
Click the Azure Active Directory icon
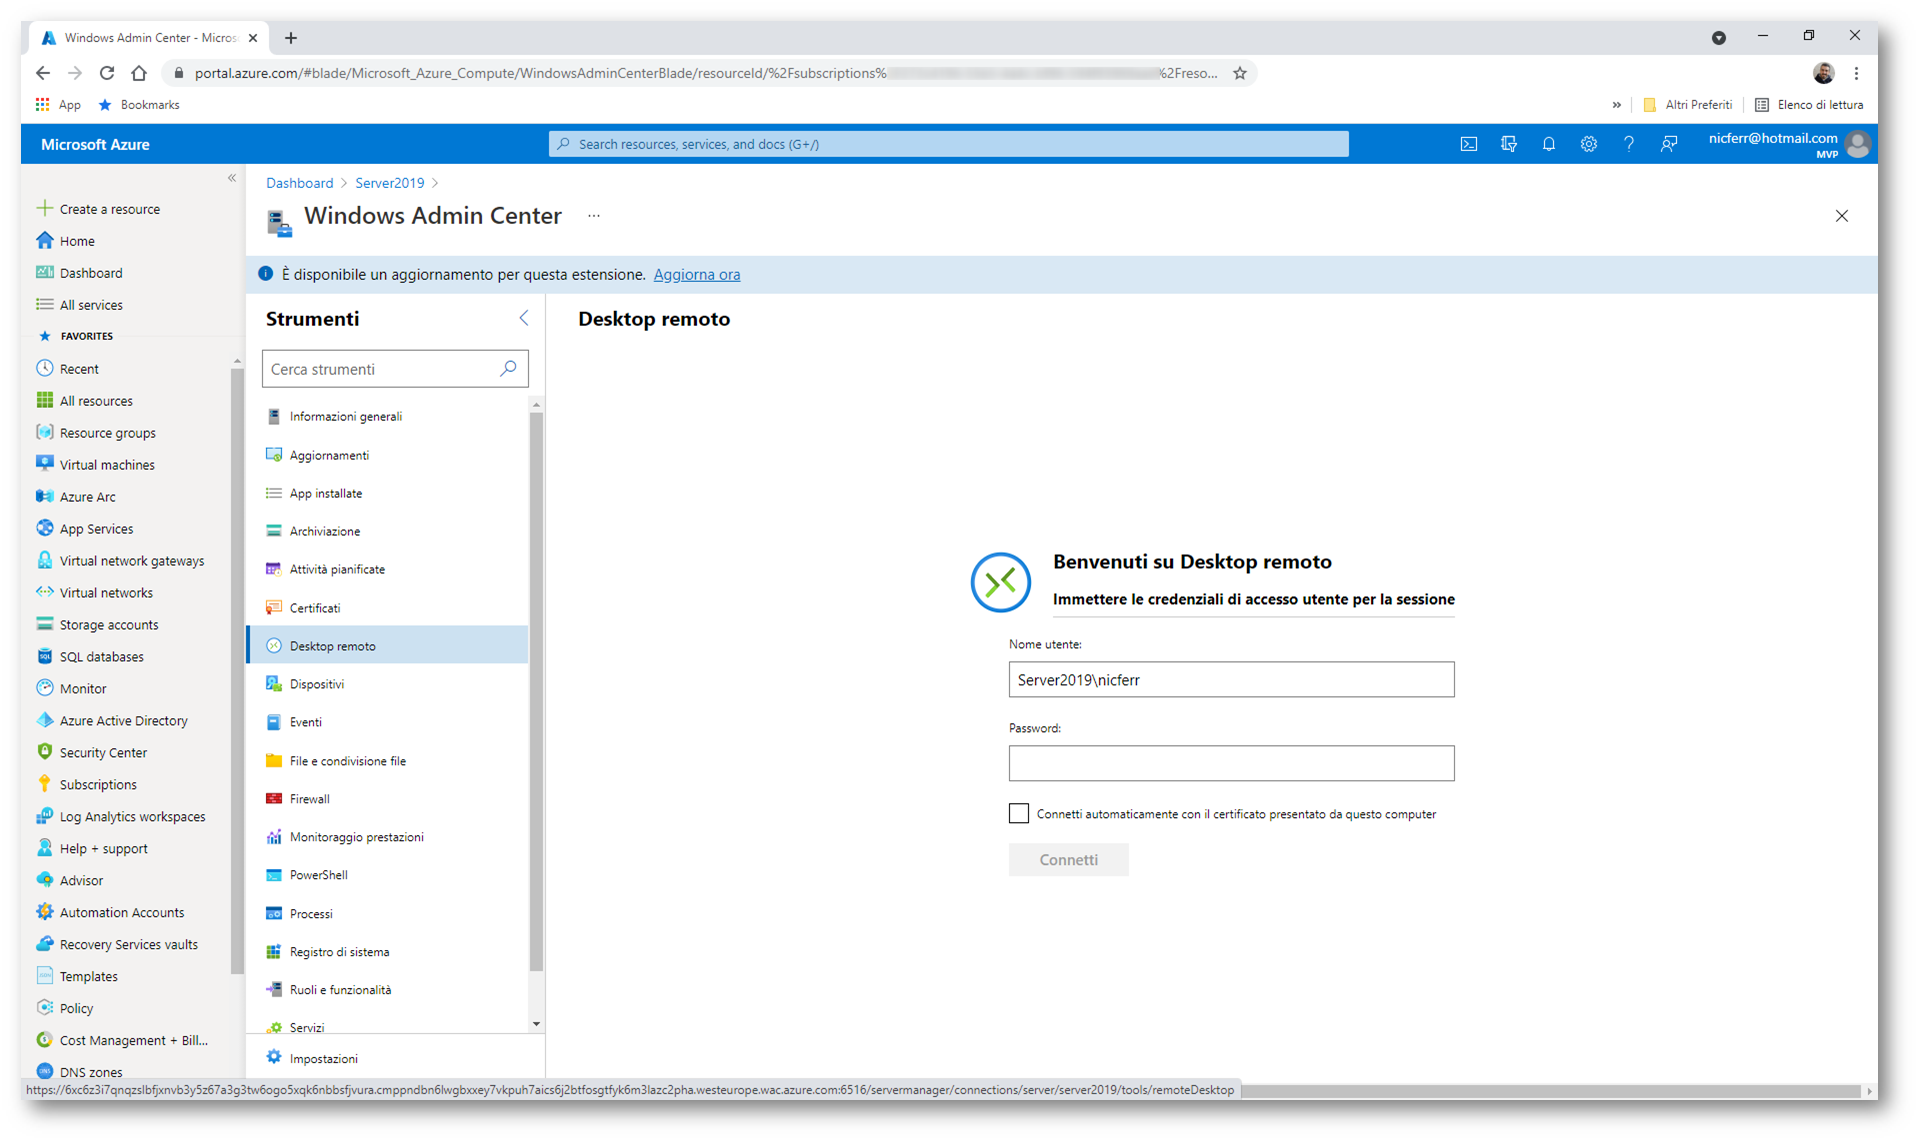click(x=45, y=720)
